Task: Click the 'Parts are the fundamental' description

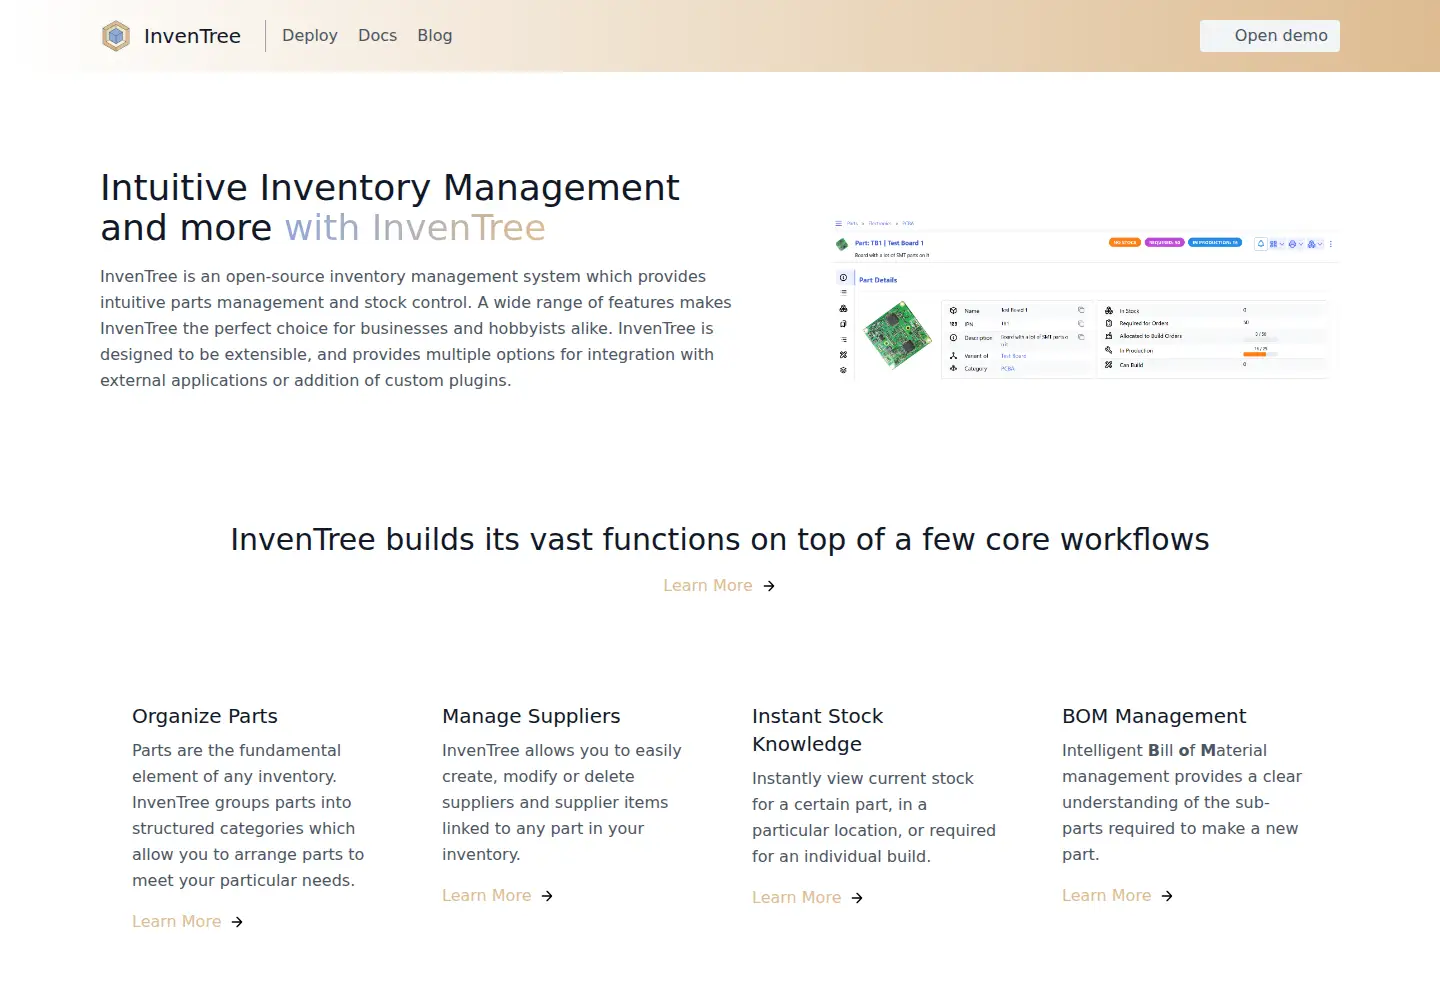Action: (248, 815)
